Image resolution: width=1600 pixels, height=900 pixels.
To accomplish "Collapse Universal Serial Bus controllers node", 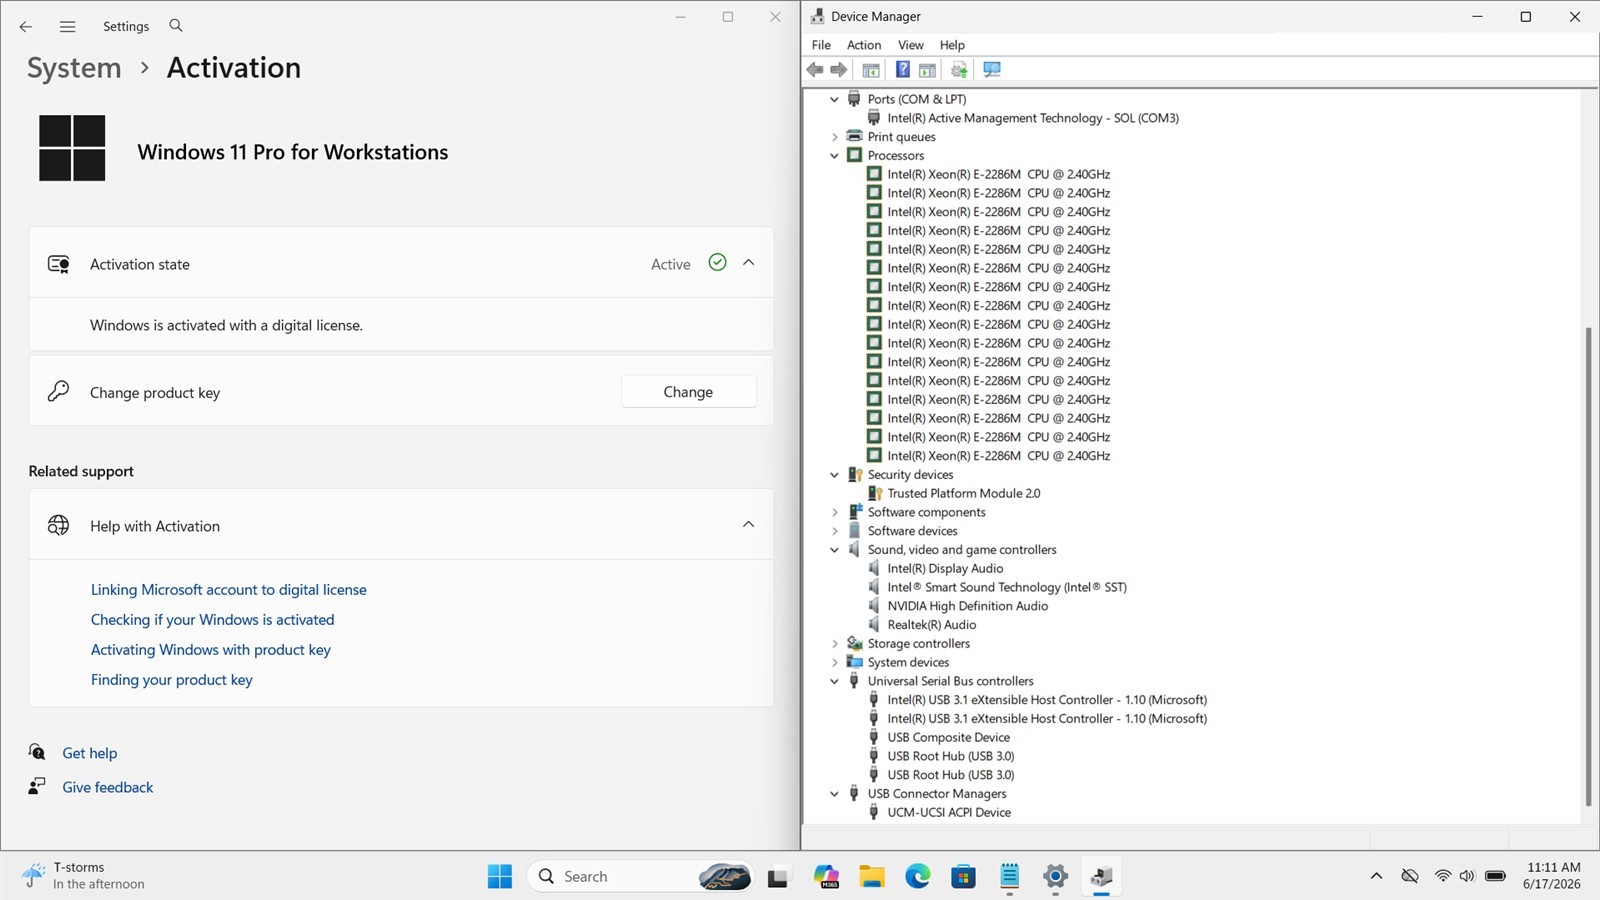I will tap(835, 682).
